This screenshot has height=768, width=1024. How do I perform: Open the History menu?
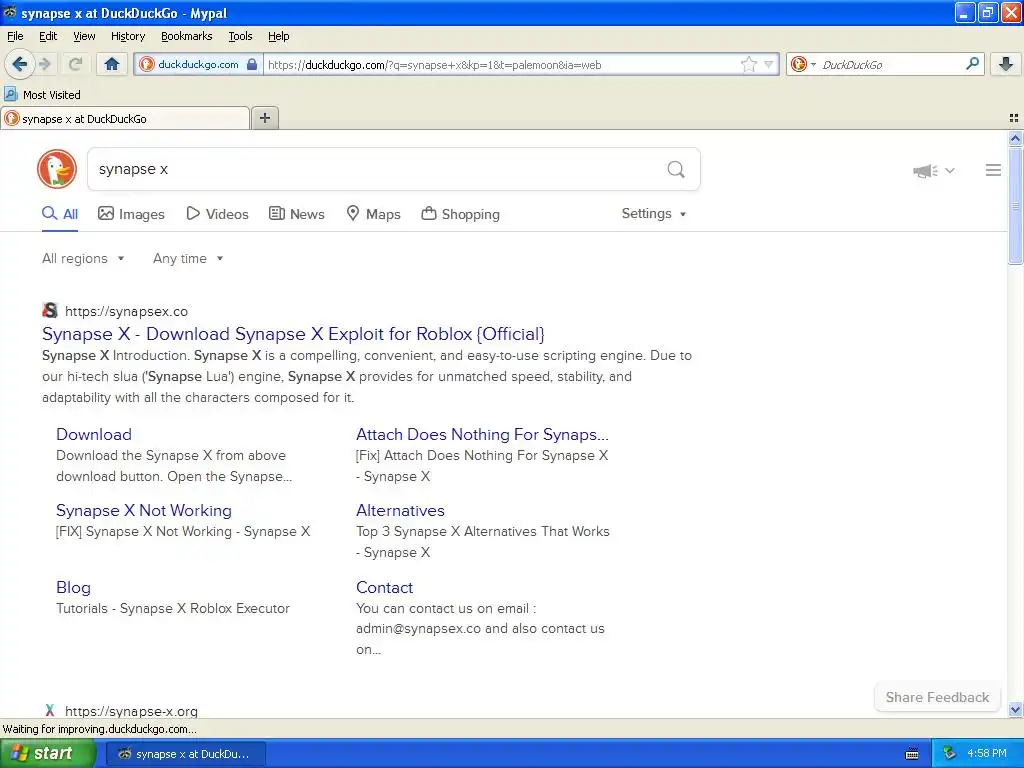pyautogui.click(x=128, y=36)
